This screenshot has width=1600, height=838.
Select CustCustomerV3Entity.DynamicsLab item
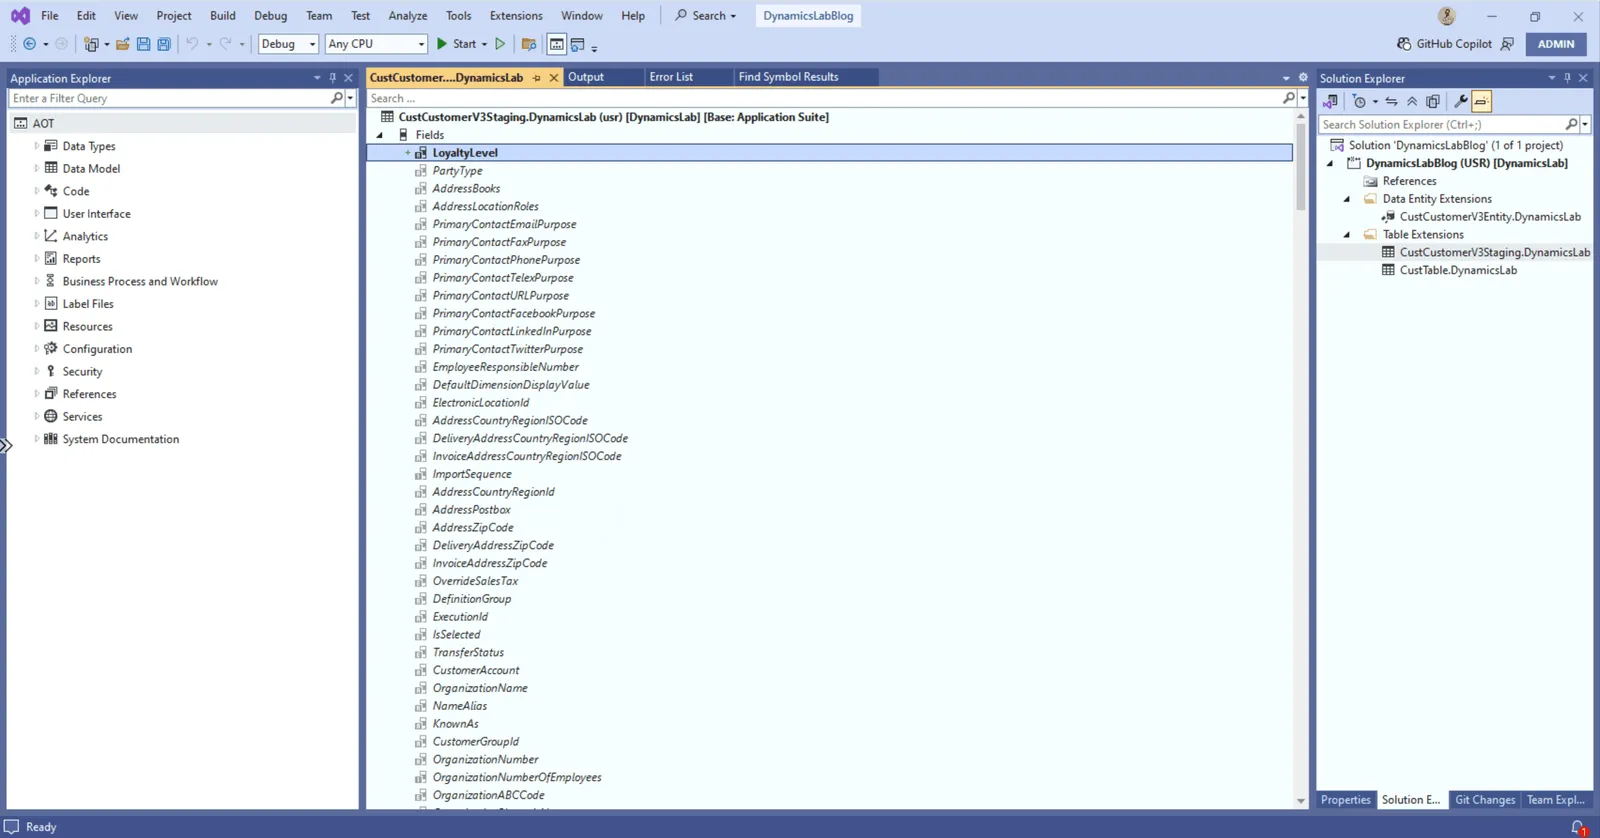(1490, 216)
